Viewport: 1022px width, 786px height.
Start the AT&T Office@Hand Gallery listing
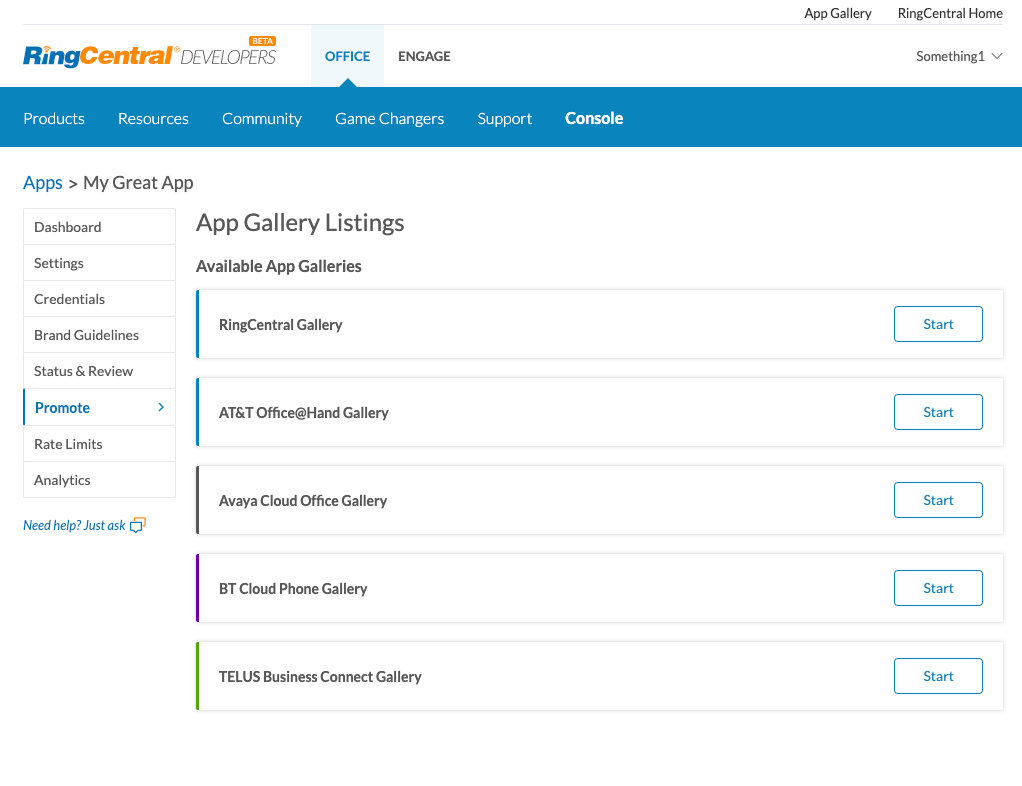pos(938,412)
